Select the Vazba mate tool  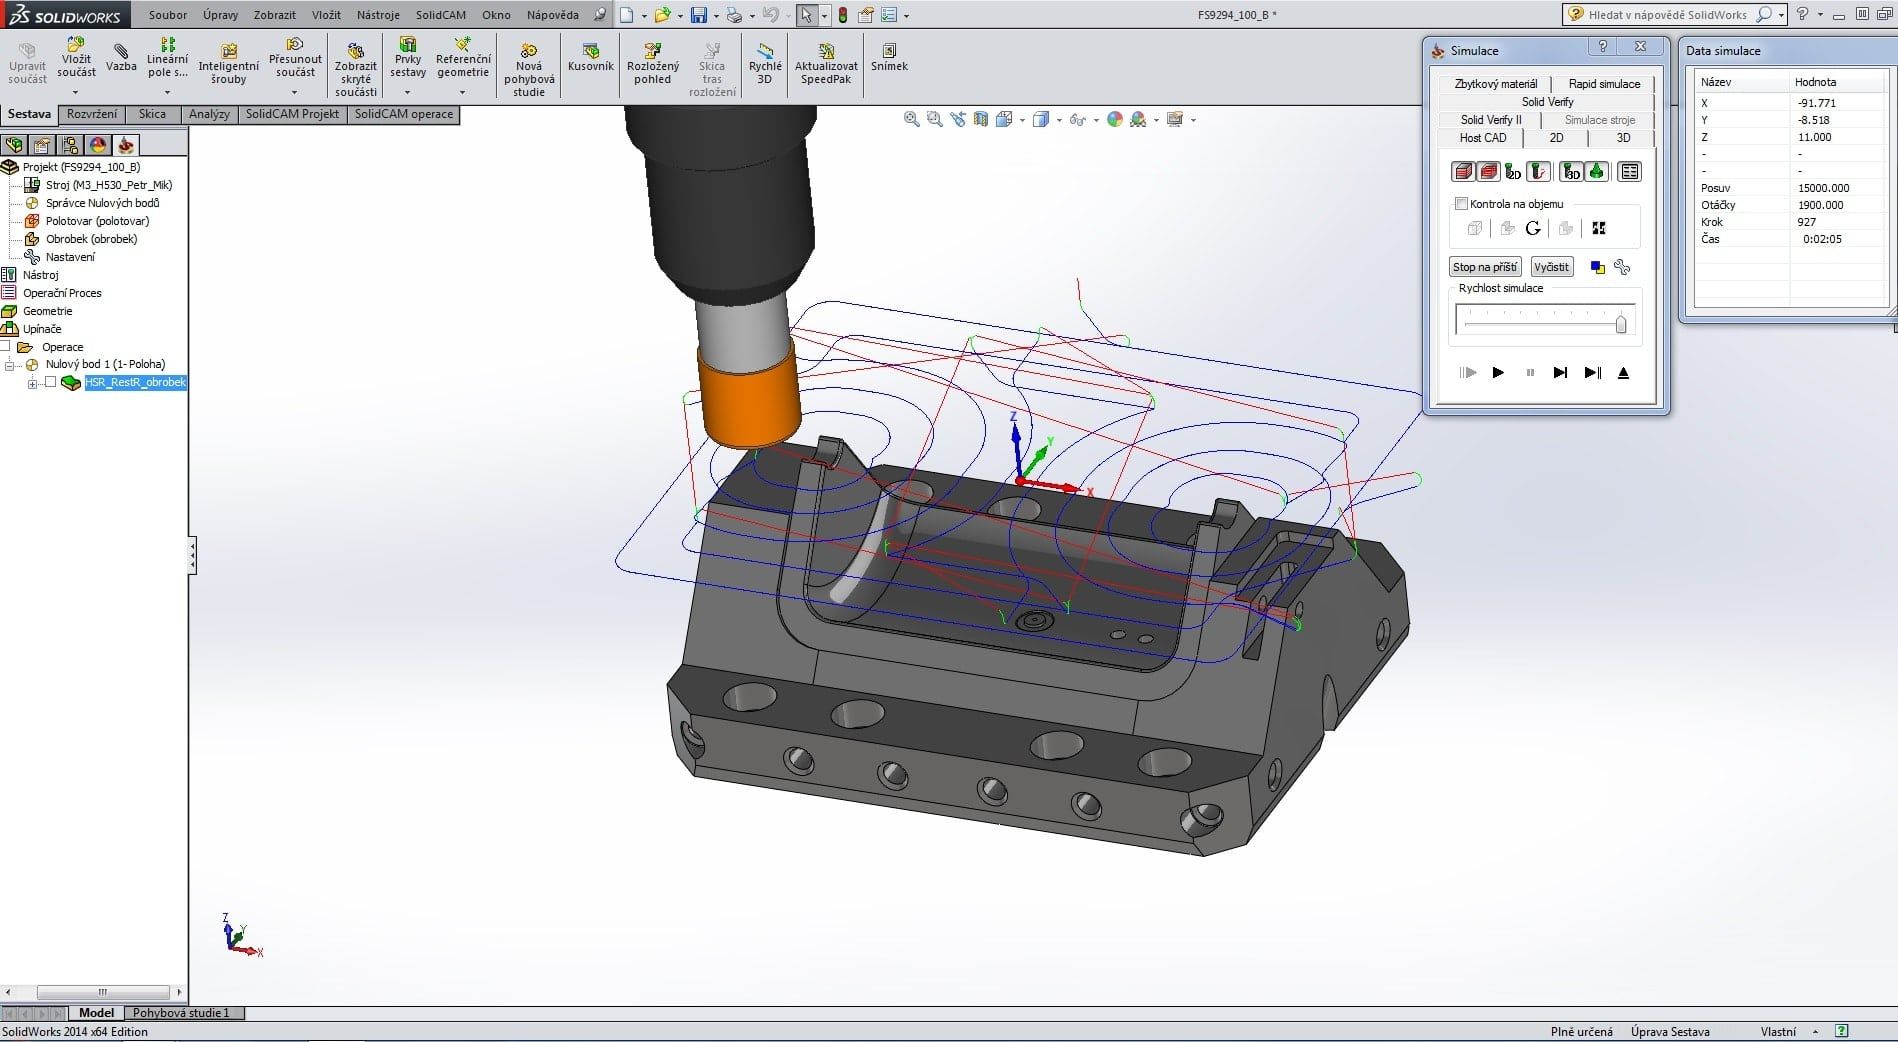click(x=121, y=57)
